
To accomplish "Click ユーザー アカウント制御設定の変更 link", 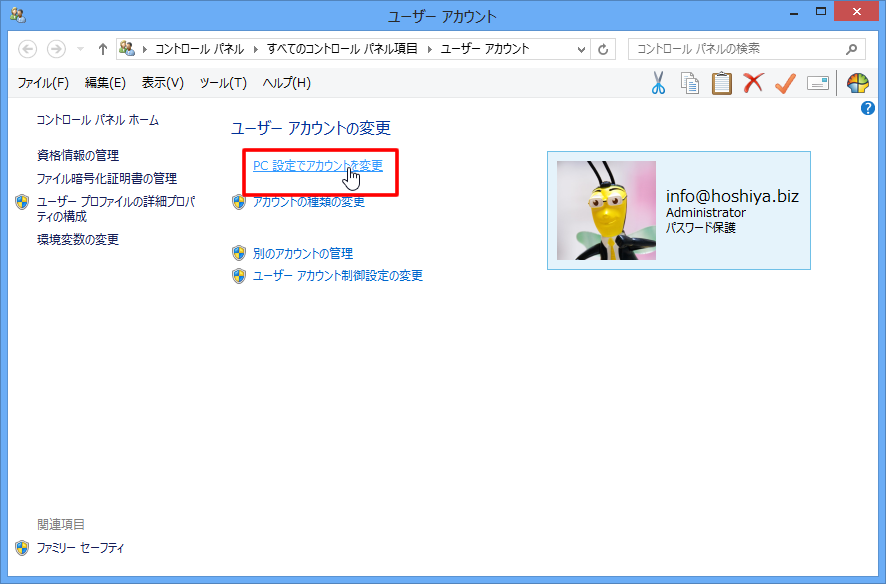I will click(338, 276).
